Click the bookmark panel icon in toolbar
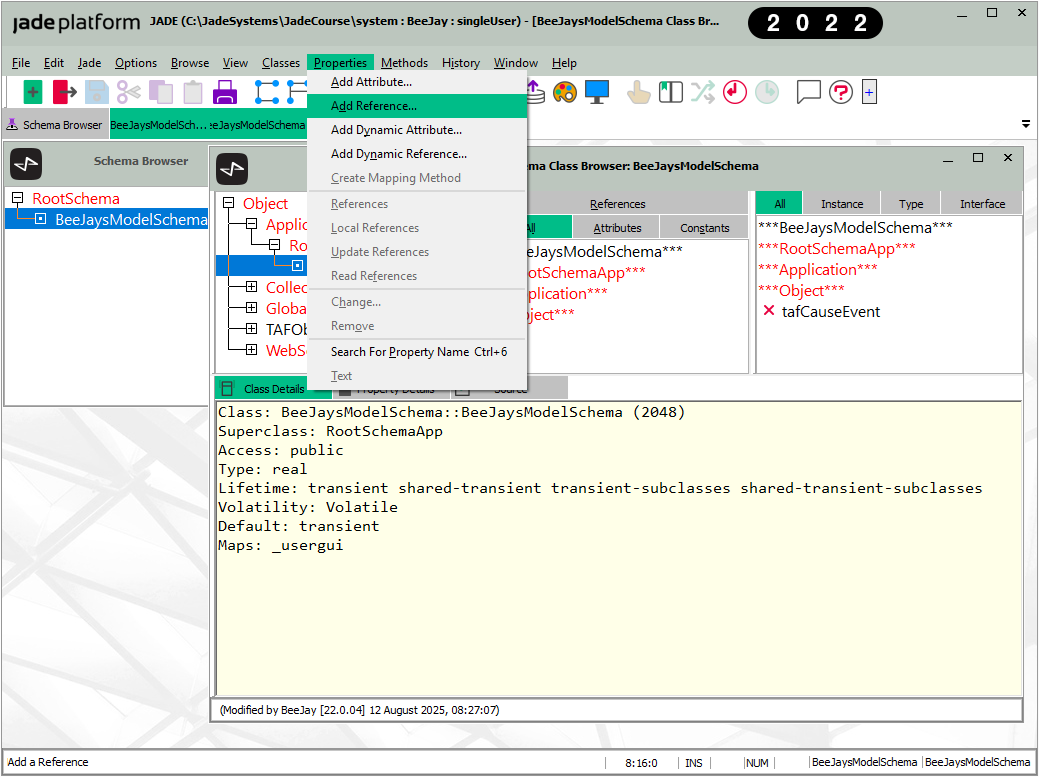 tap(671, 92)
